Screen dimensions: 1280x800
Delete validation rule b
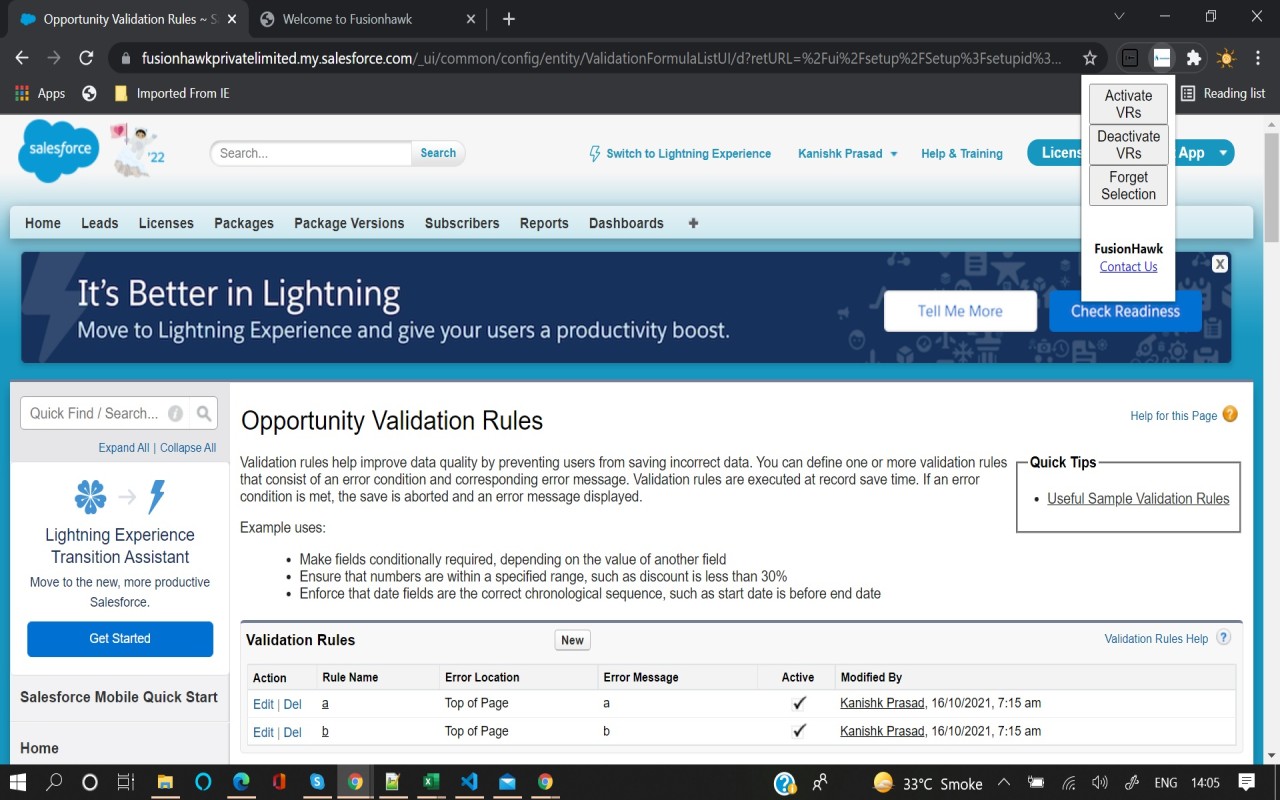tap(292, 732)
